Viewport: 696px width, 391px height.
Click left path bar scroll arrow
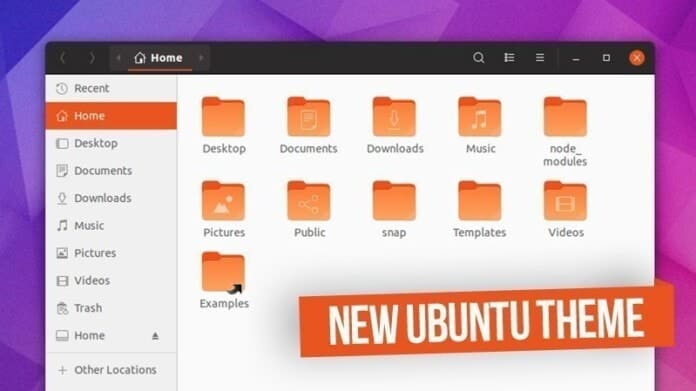119,58
